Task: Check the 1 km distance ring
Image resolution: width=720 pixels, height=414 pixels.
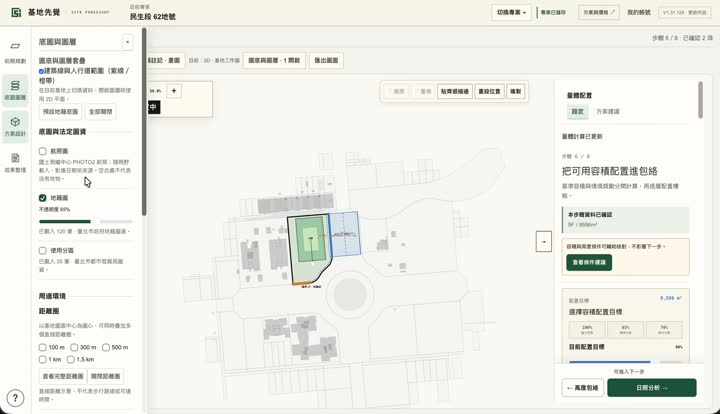Action: point(43,359)
